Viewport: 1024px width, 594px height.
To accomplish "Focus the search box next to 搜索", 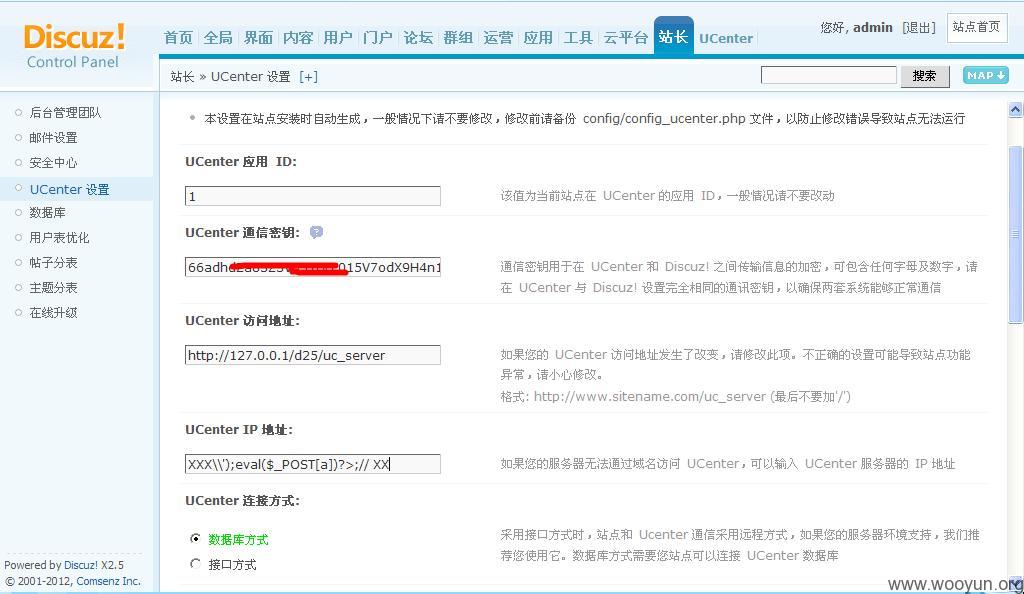I will (828, 75).
